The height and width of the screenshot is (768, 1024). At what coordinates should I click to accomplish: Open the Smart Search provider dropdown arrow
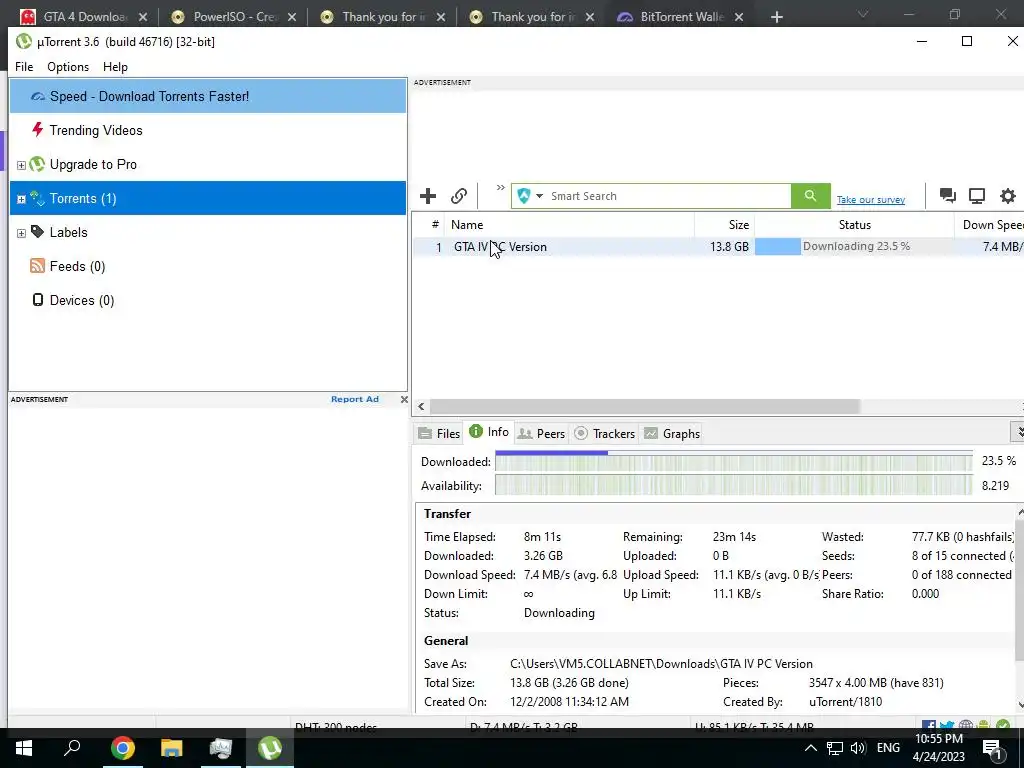(539, 196)
